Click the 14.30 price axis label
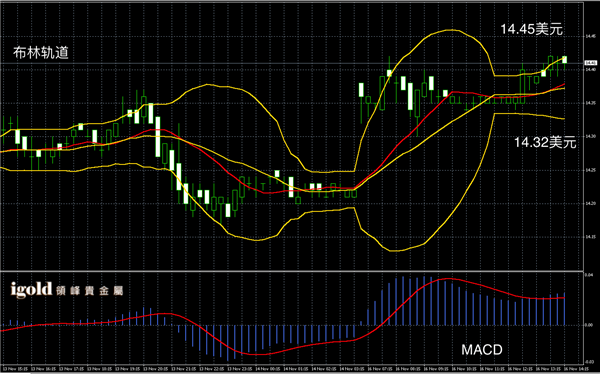The image size is (600, 374). point(590,136)
